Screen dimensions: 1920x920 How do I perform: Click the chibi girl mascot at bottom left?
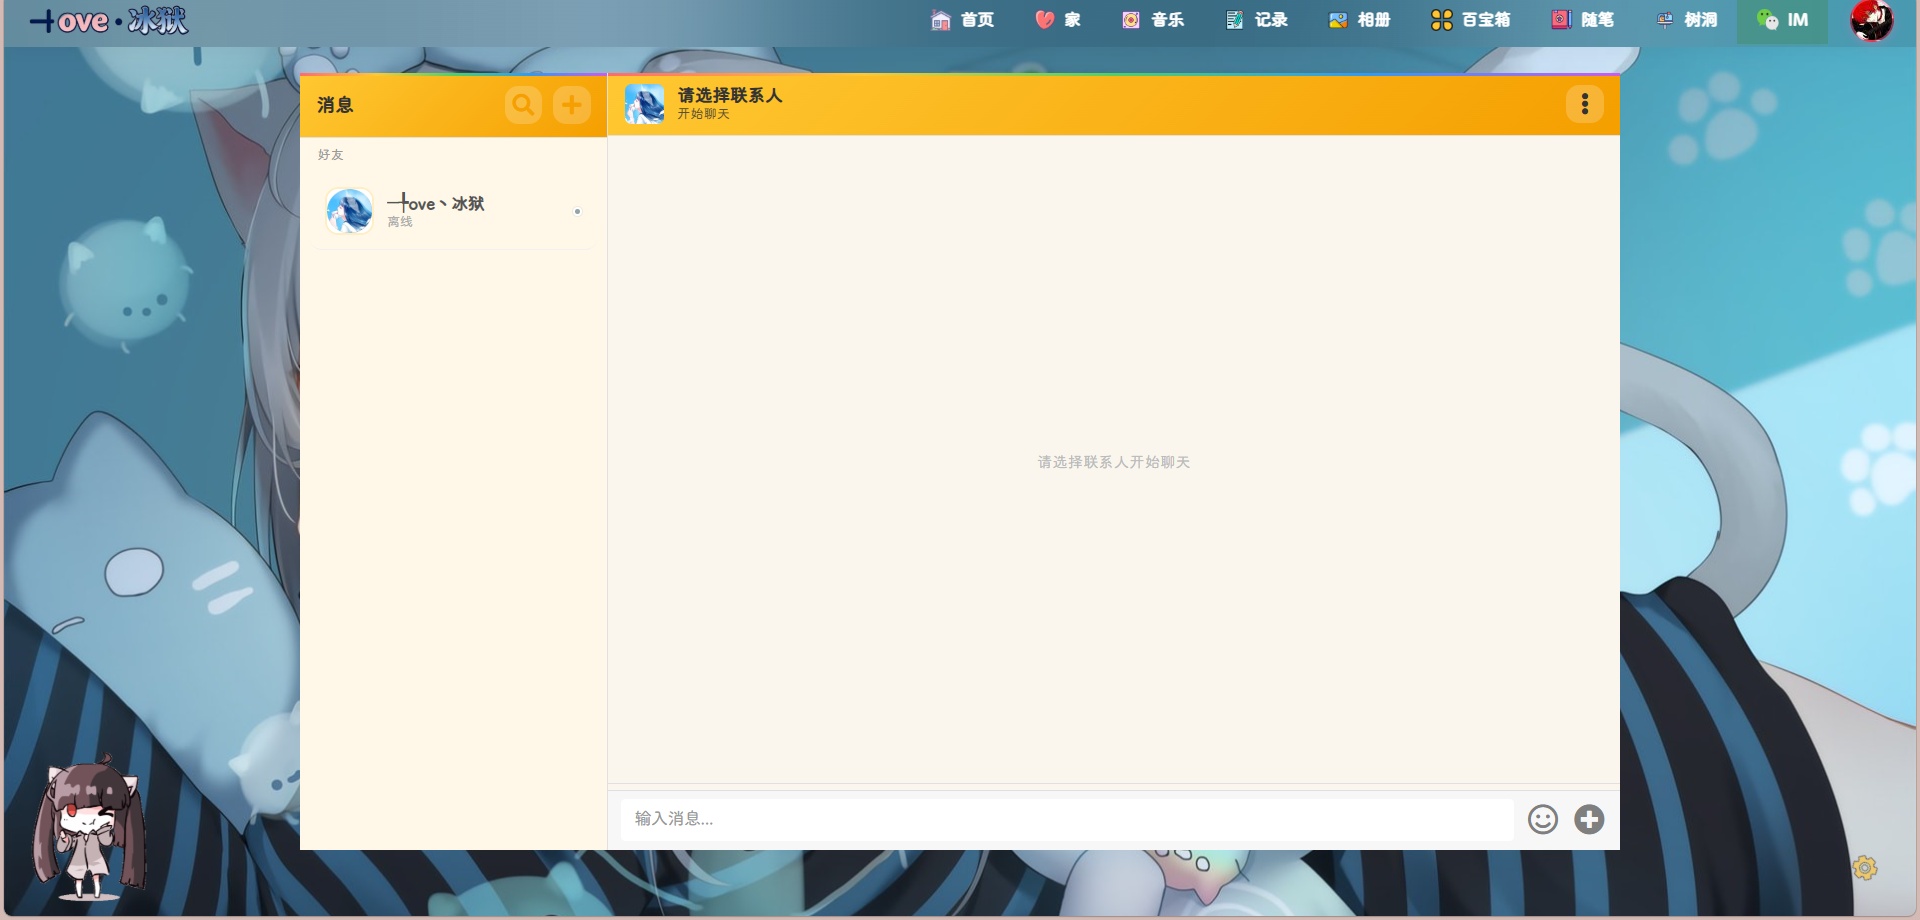pos(88,828)
